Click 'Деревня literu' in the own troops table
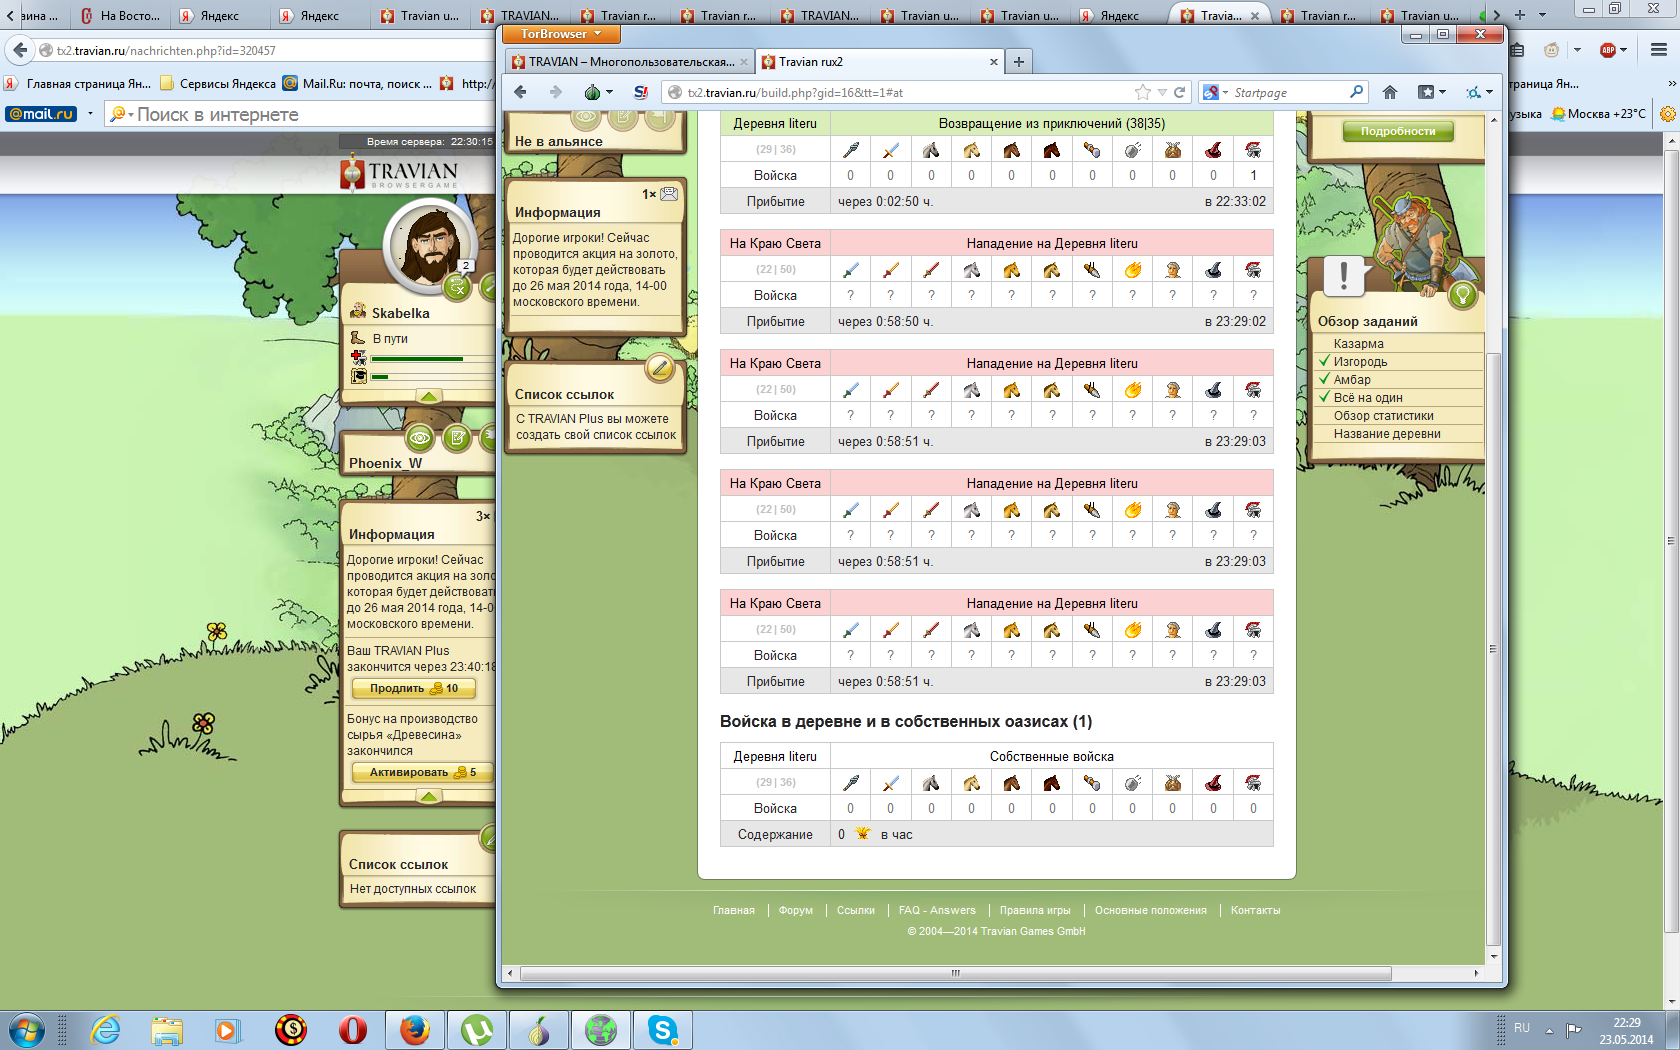1680x1050 pixels. point(775,757)
